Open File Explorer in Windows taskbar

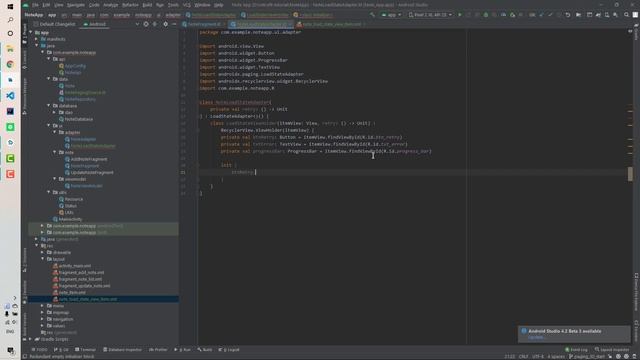[x=10, y=49]
